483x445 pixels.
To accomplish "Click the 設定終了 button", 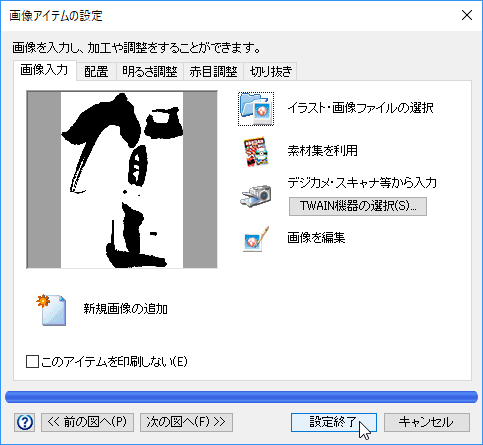I will point(334,422).
